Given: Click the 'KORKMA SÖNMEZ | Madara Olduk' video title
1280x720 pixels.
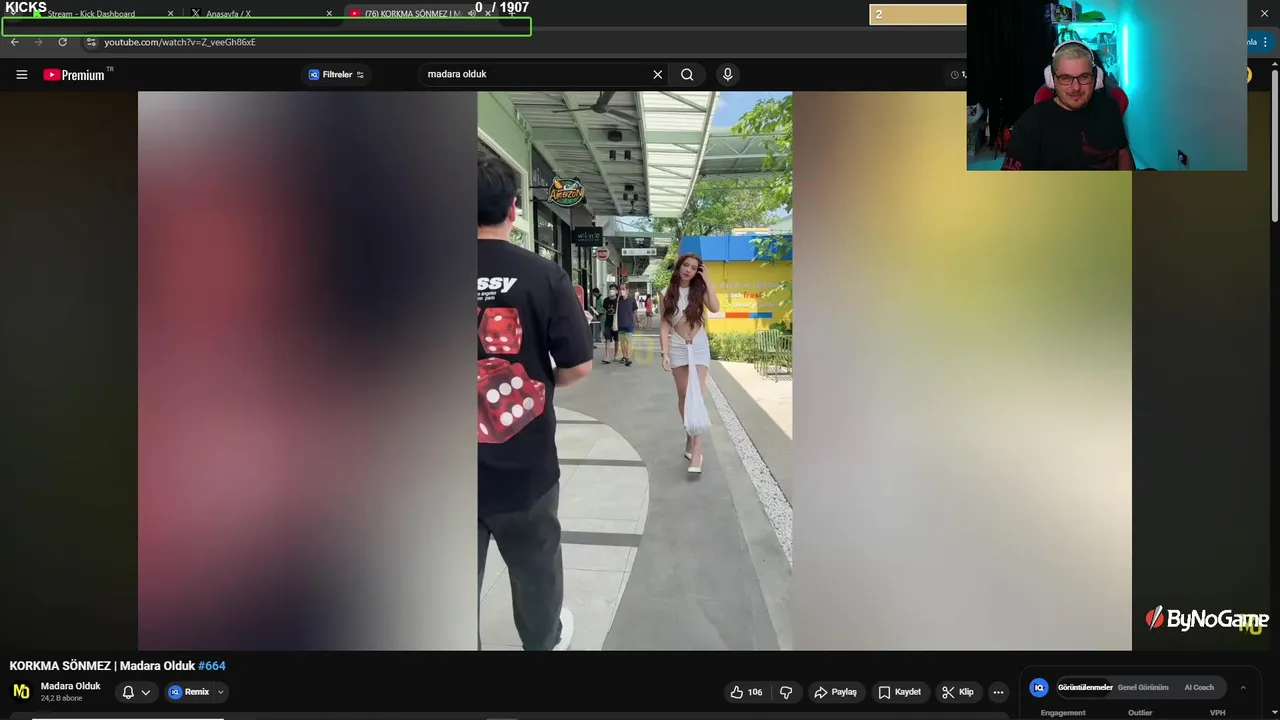Looking at the screenshot, I should coord(102,666).
